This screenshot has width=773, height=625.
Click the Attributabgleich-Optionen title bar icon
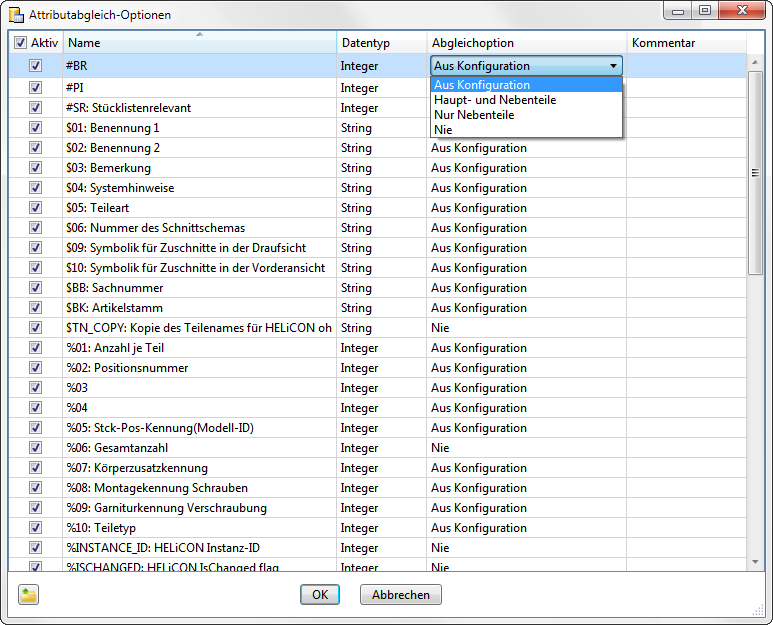pos(16,15)
